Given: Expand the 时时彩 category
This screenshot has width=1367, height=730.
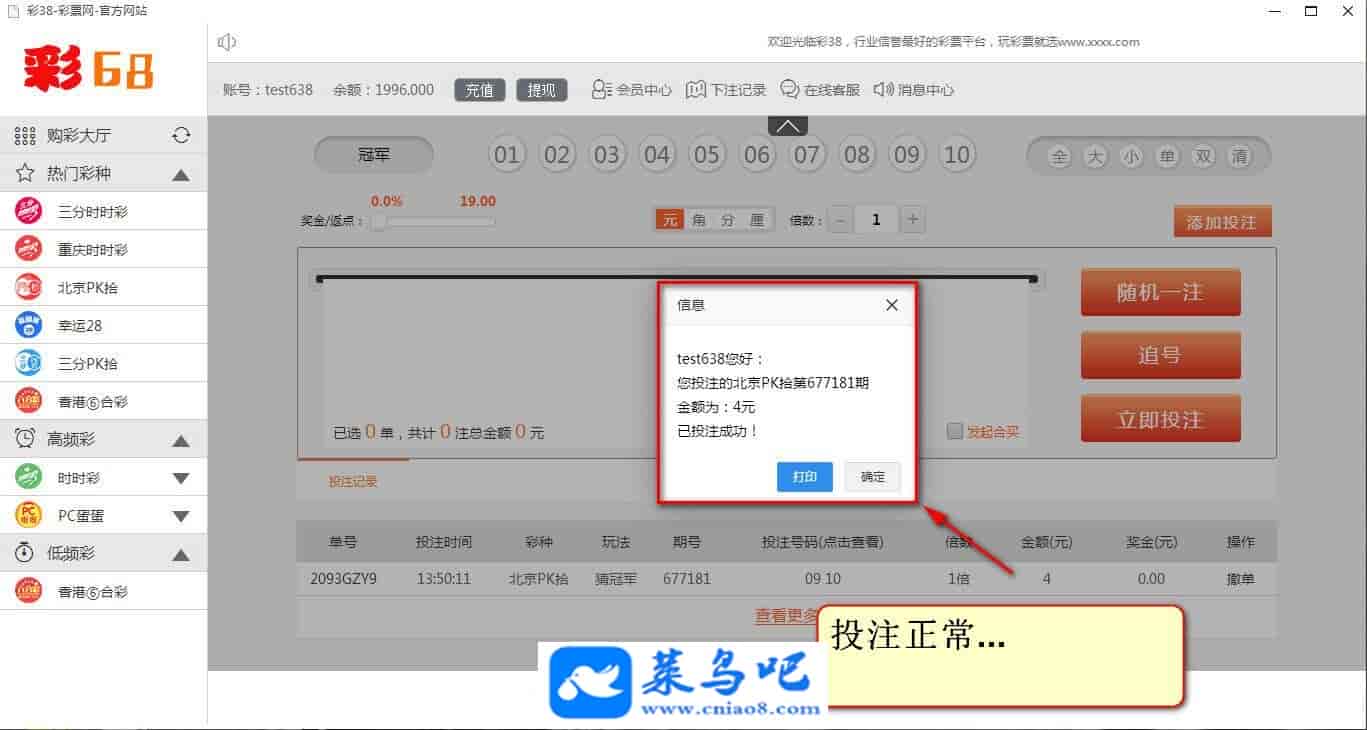Looking at the screenshot, I should click(x=181, y=479).
